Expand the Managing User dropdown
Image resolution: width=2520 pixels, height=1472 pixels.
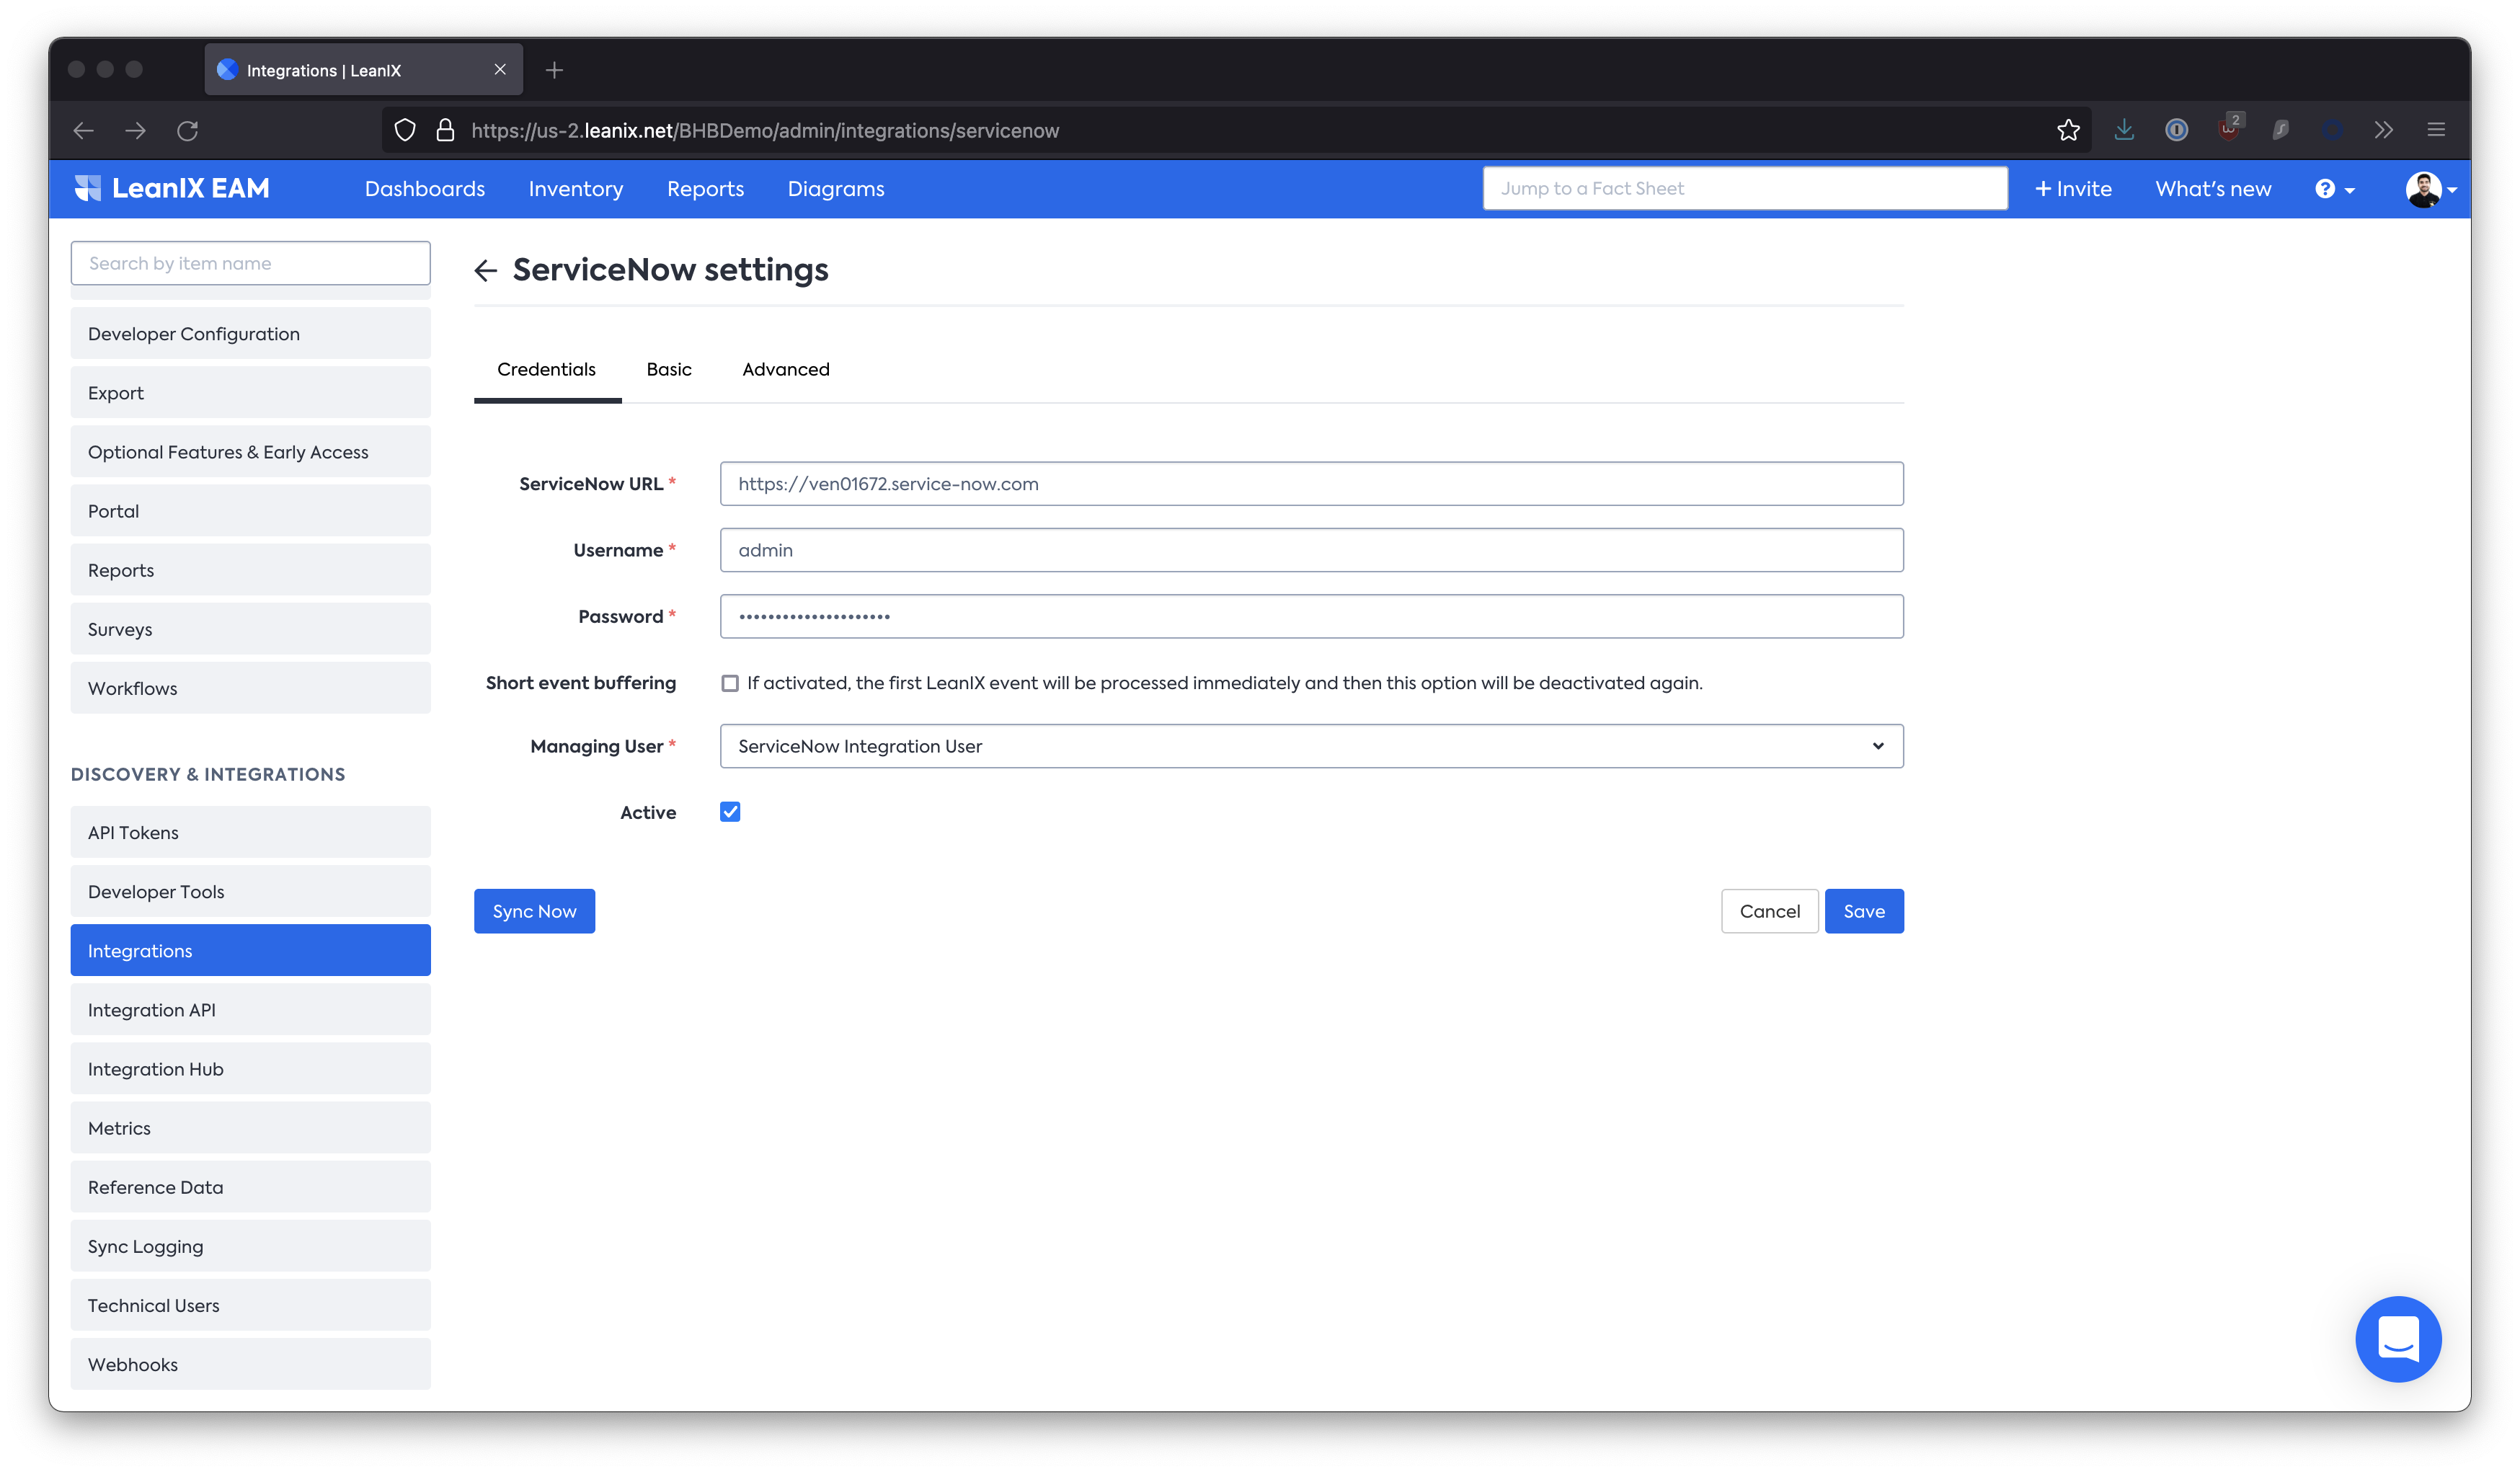point(1311,746)
